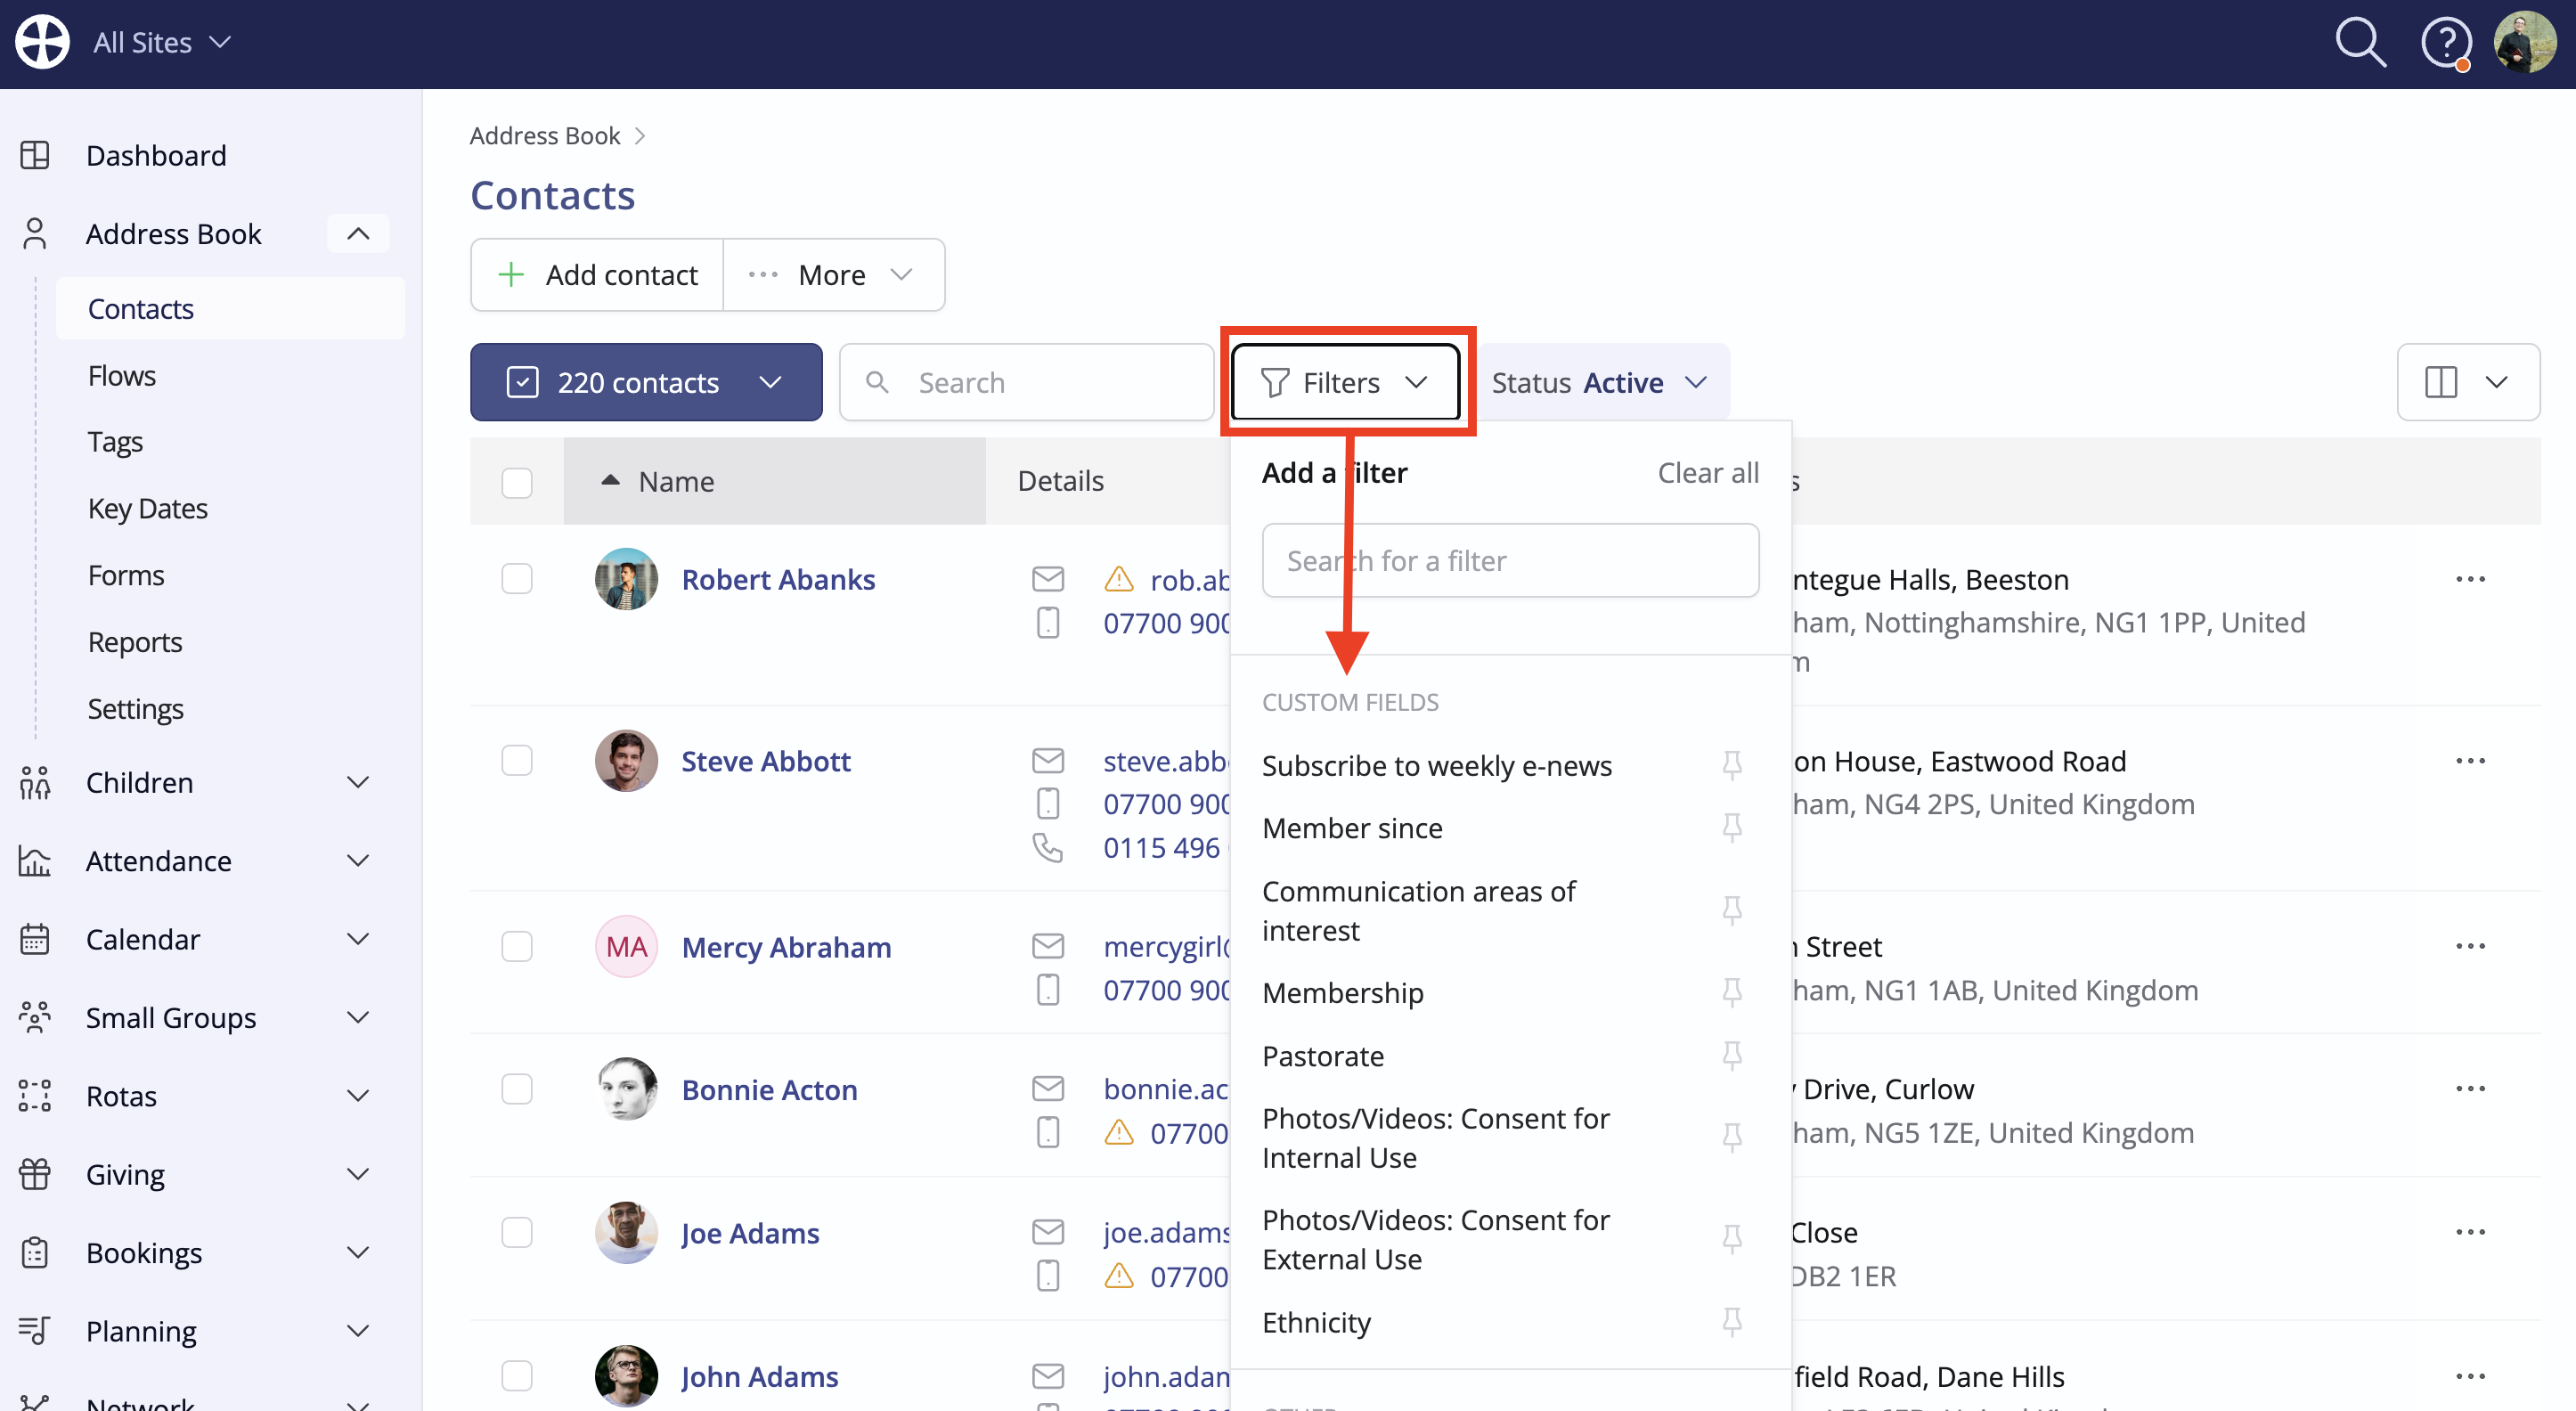Pin the Ethnicity filter
This screenshot has width=2576, height=1411.
pyautogui.click(x=1732, y=1322)
